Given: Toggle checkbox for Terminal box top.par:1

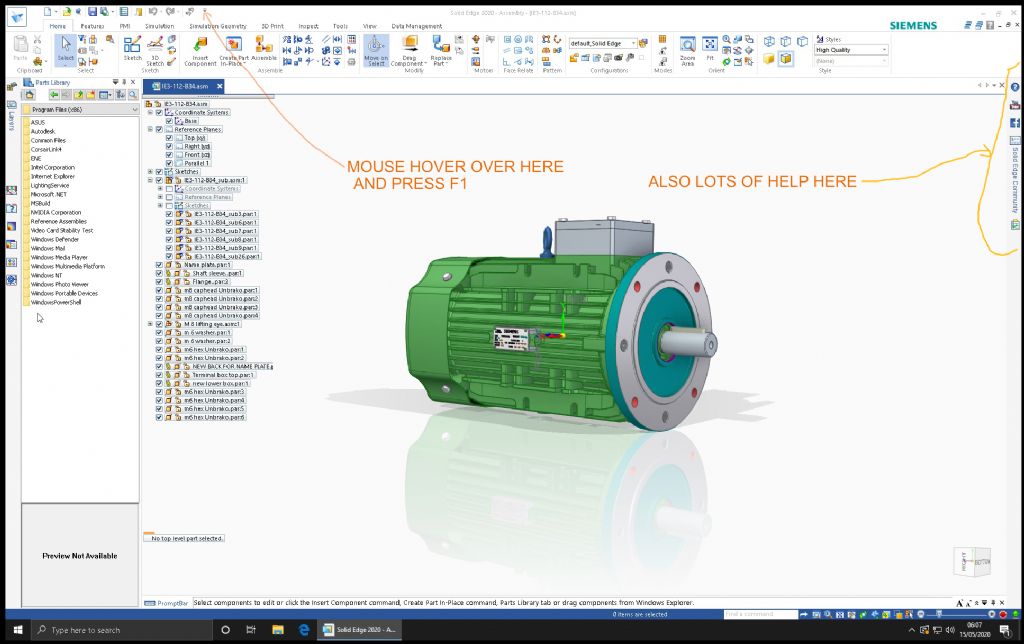Looking at the screenshot, I should [x=159, y=375].
